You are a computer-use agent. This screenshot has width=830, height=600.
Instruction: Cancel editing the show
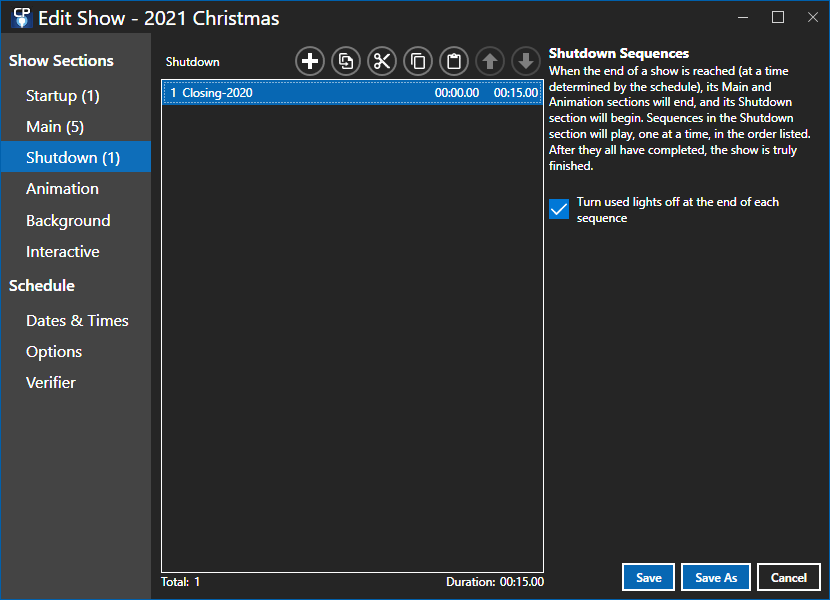click(789, 577)
